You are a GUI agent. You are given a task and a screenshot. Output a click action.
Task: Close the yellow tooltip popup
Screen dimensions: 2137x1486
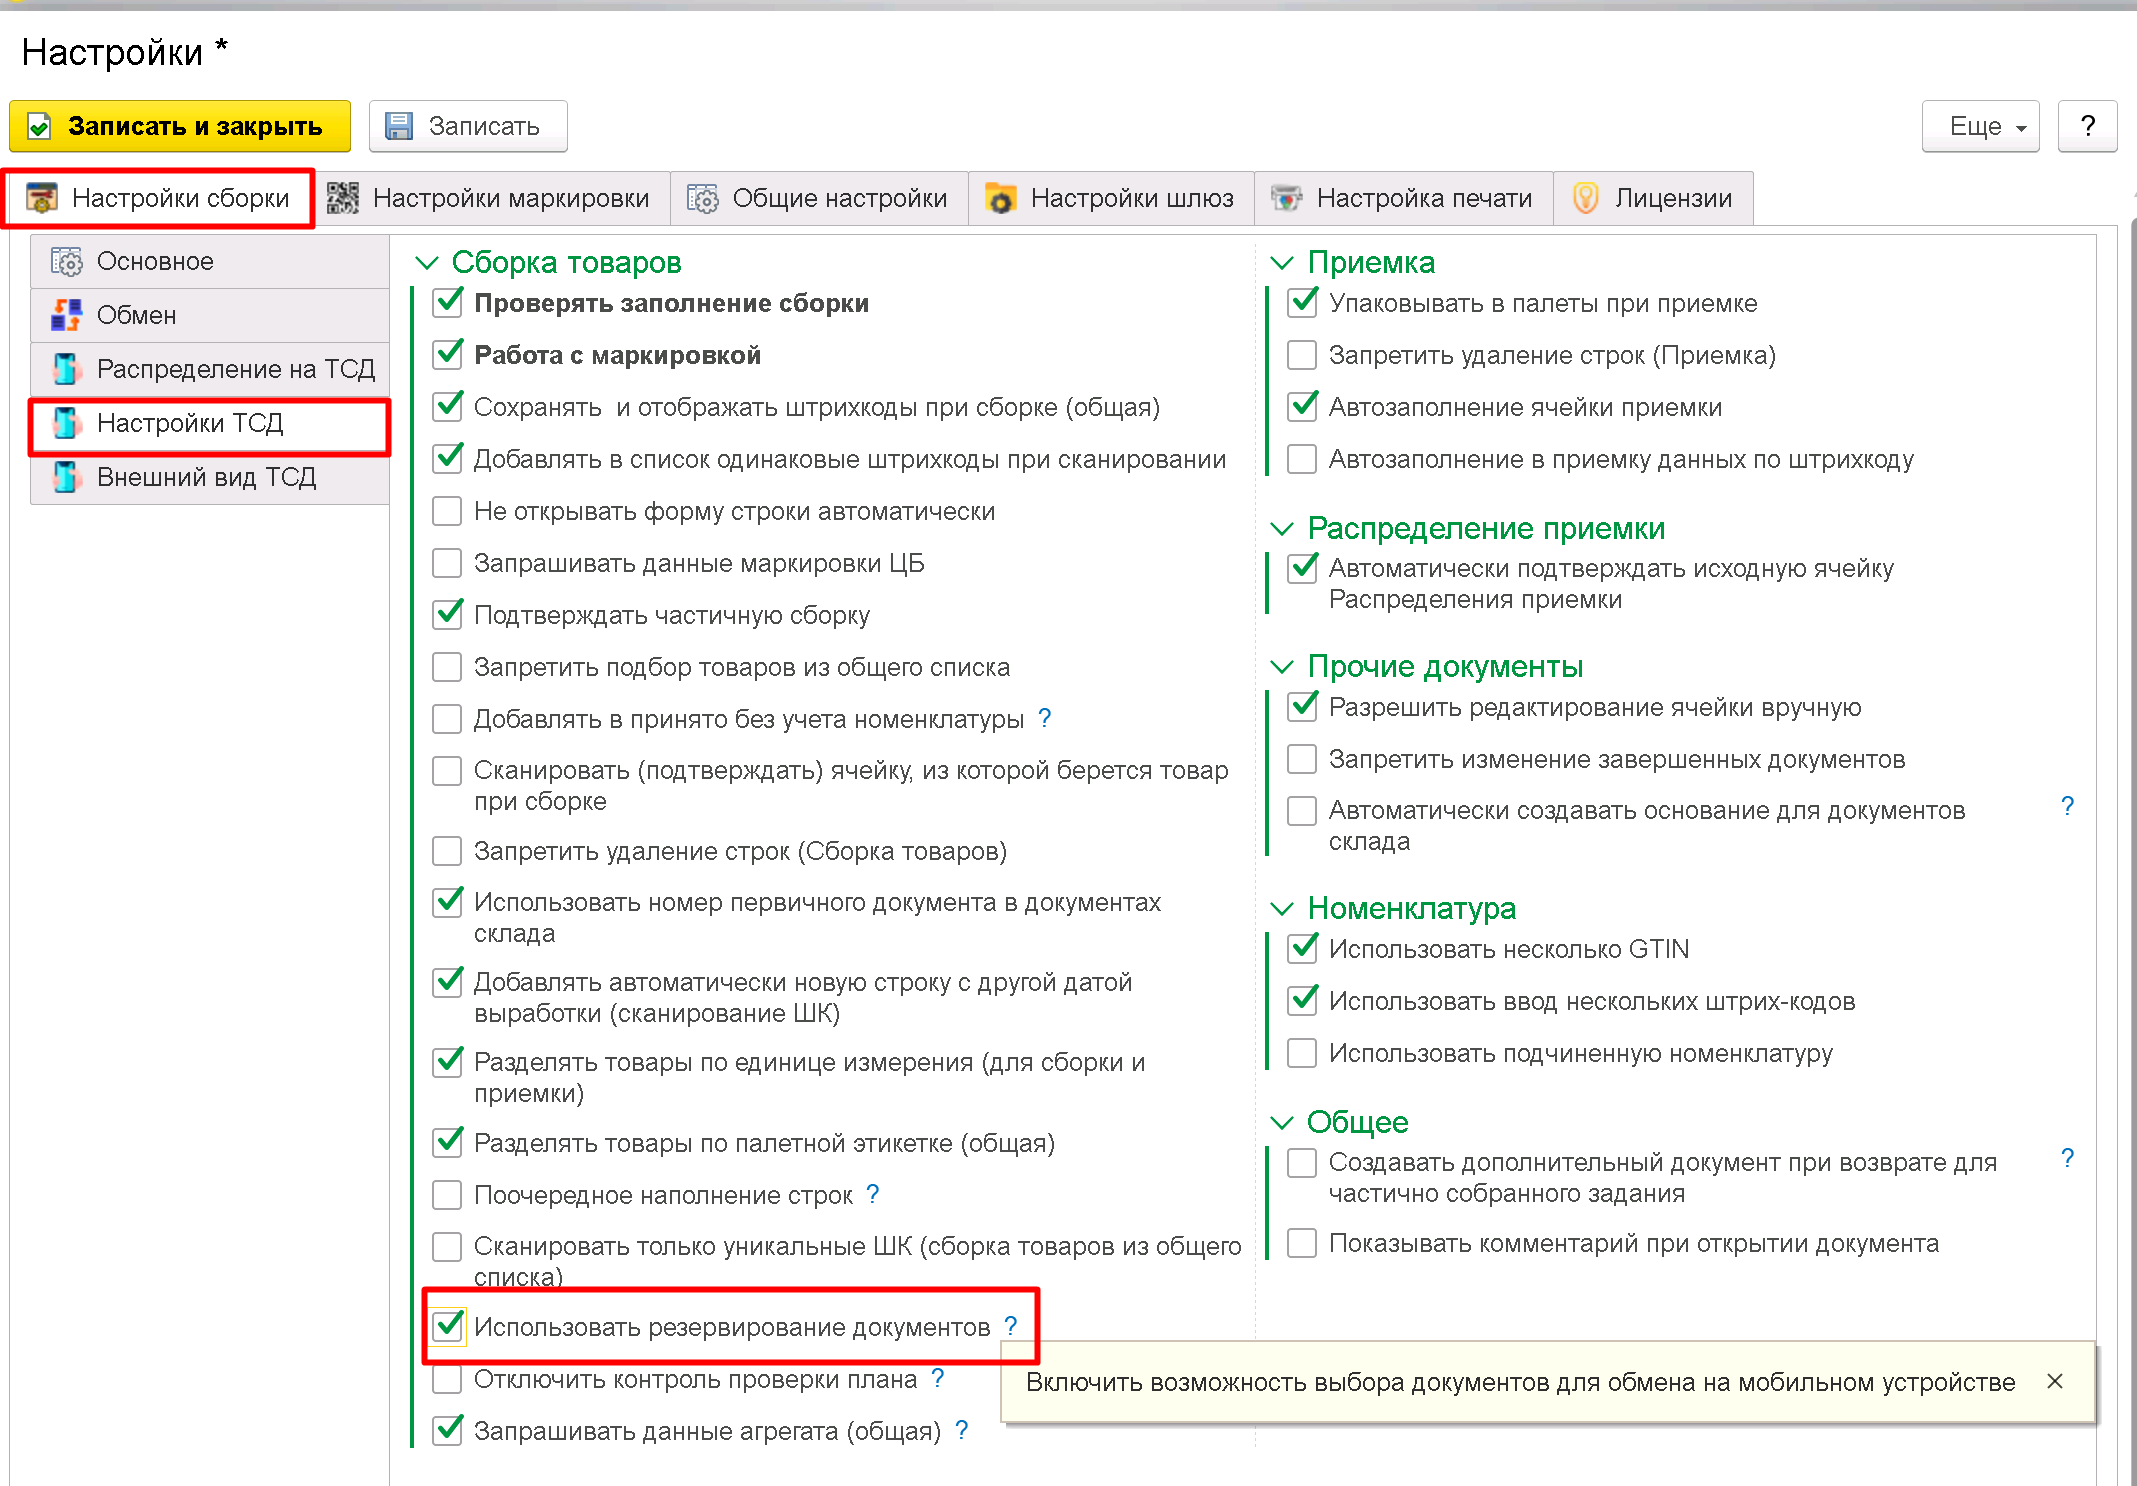click(2055, 1381)
